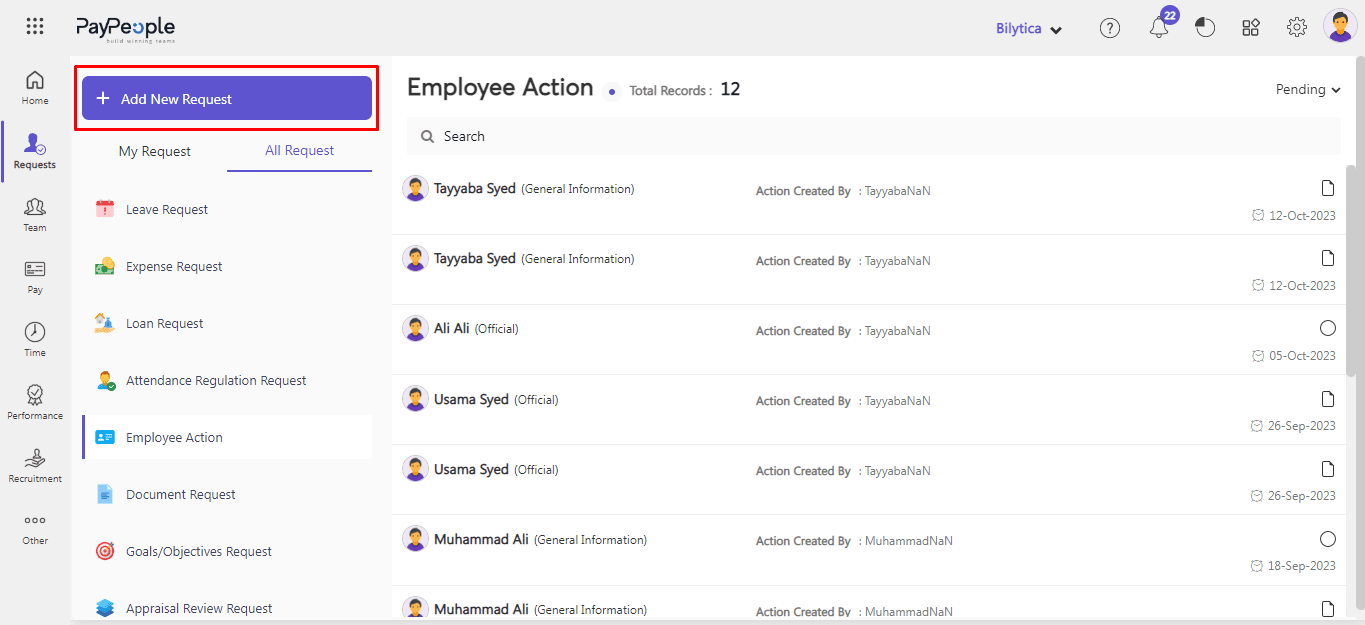The image size is (1365, 625).
Task: Select the circle status on Ali Ali row
Action: 1328,328
